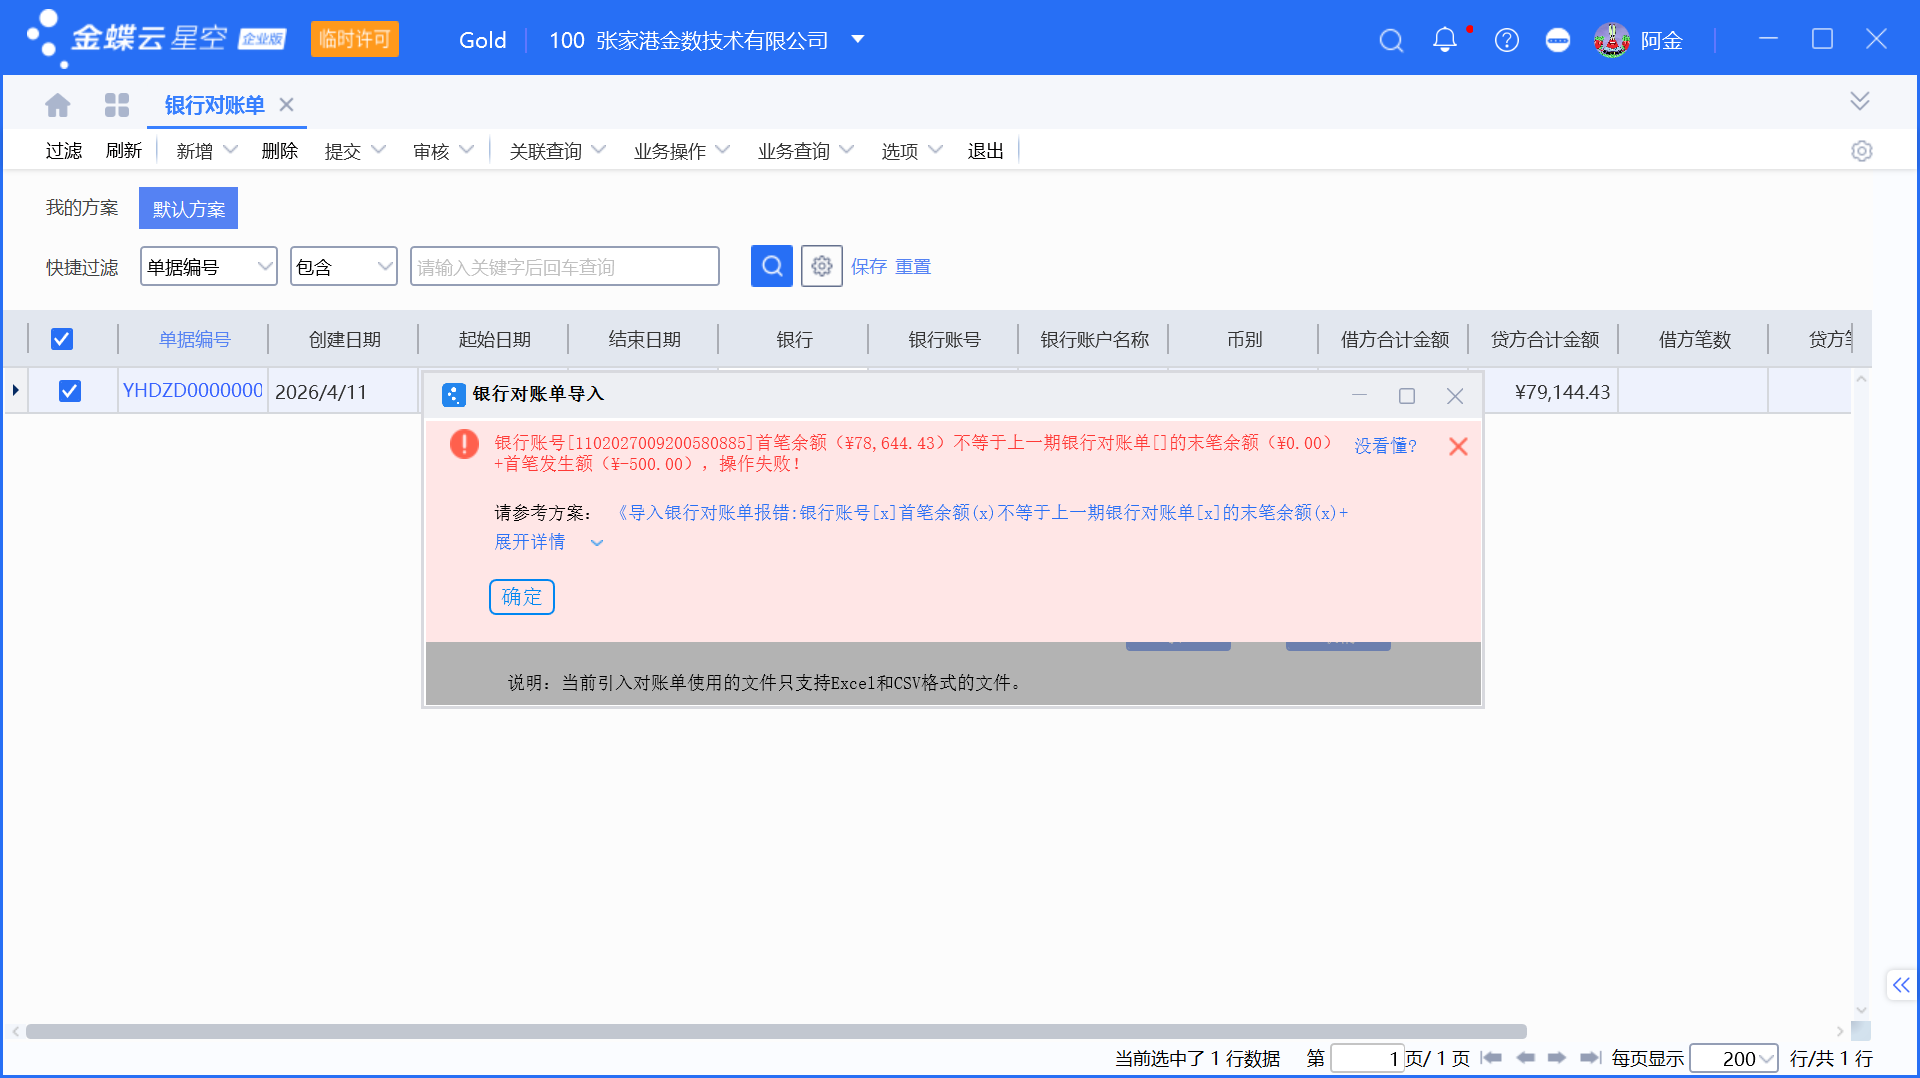This screenshot has width=1920, height=1078.
Task: Click the 临时许可 license badge
Action: point(355,39)
